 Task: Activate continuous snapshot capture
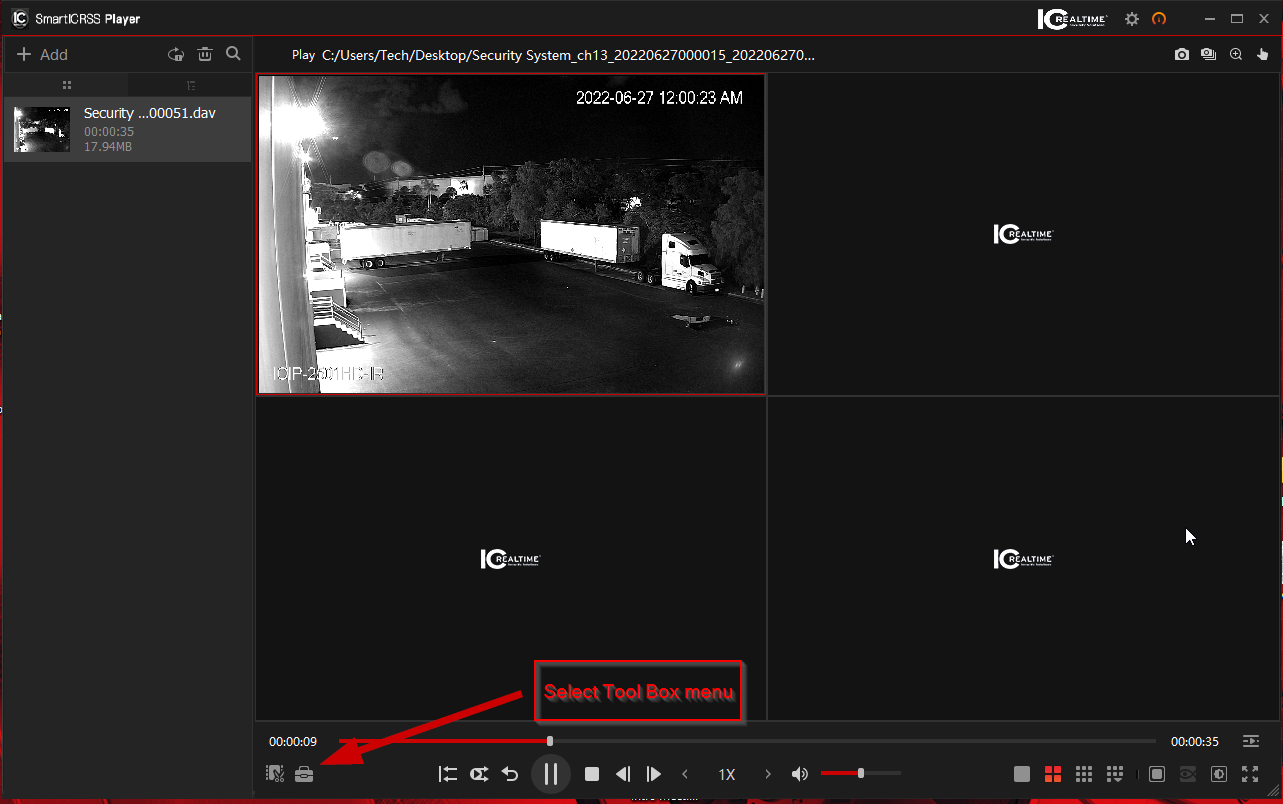click(1208, 54)
